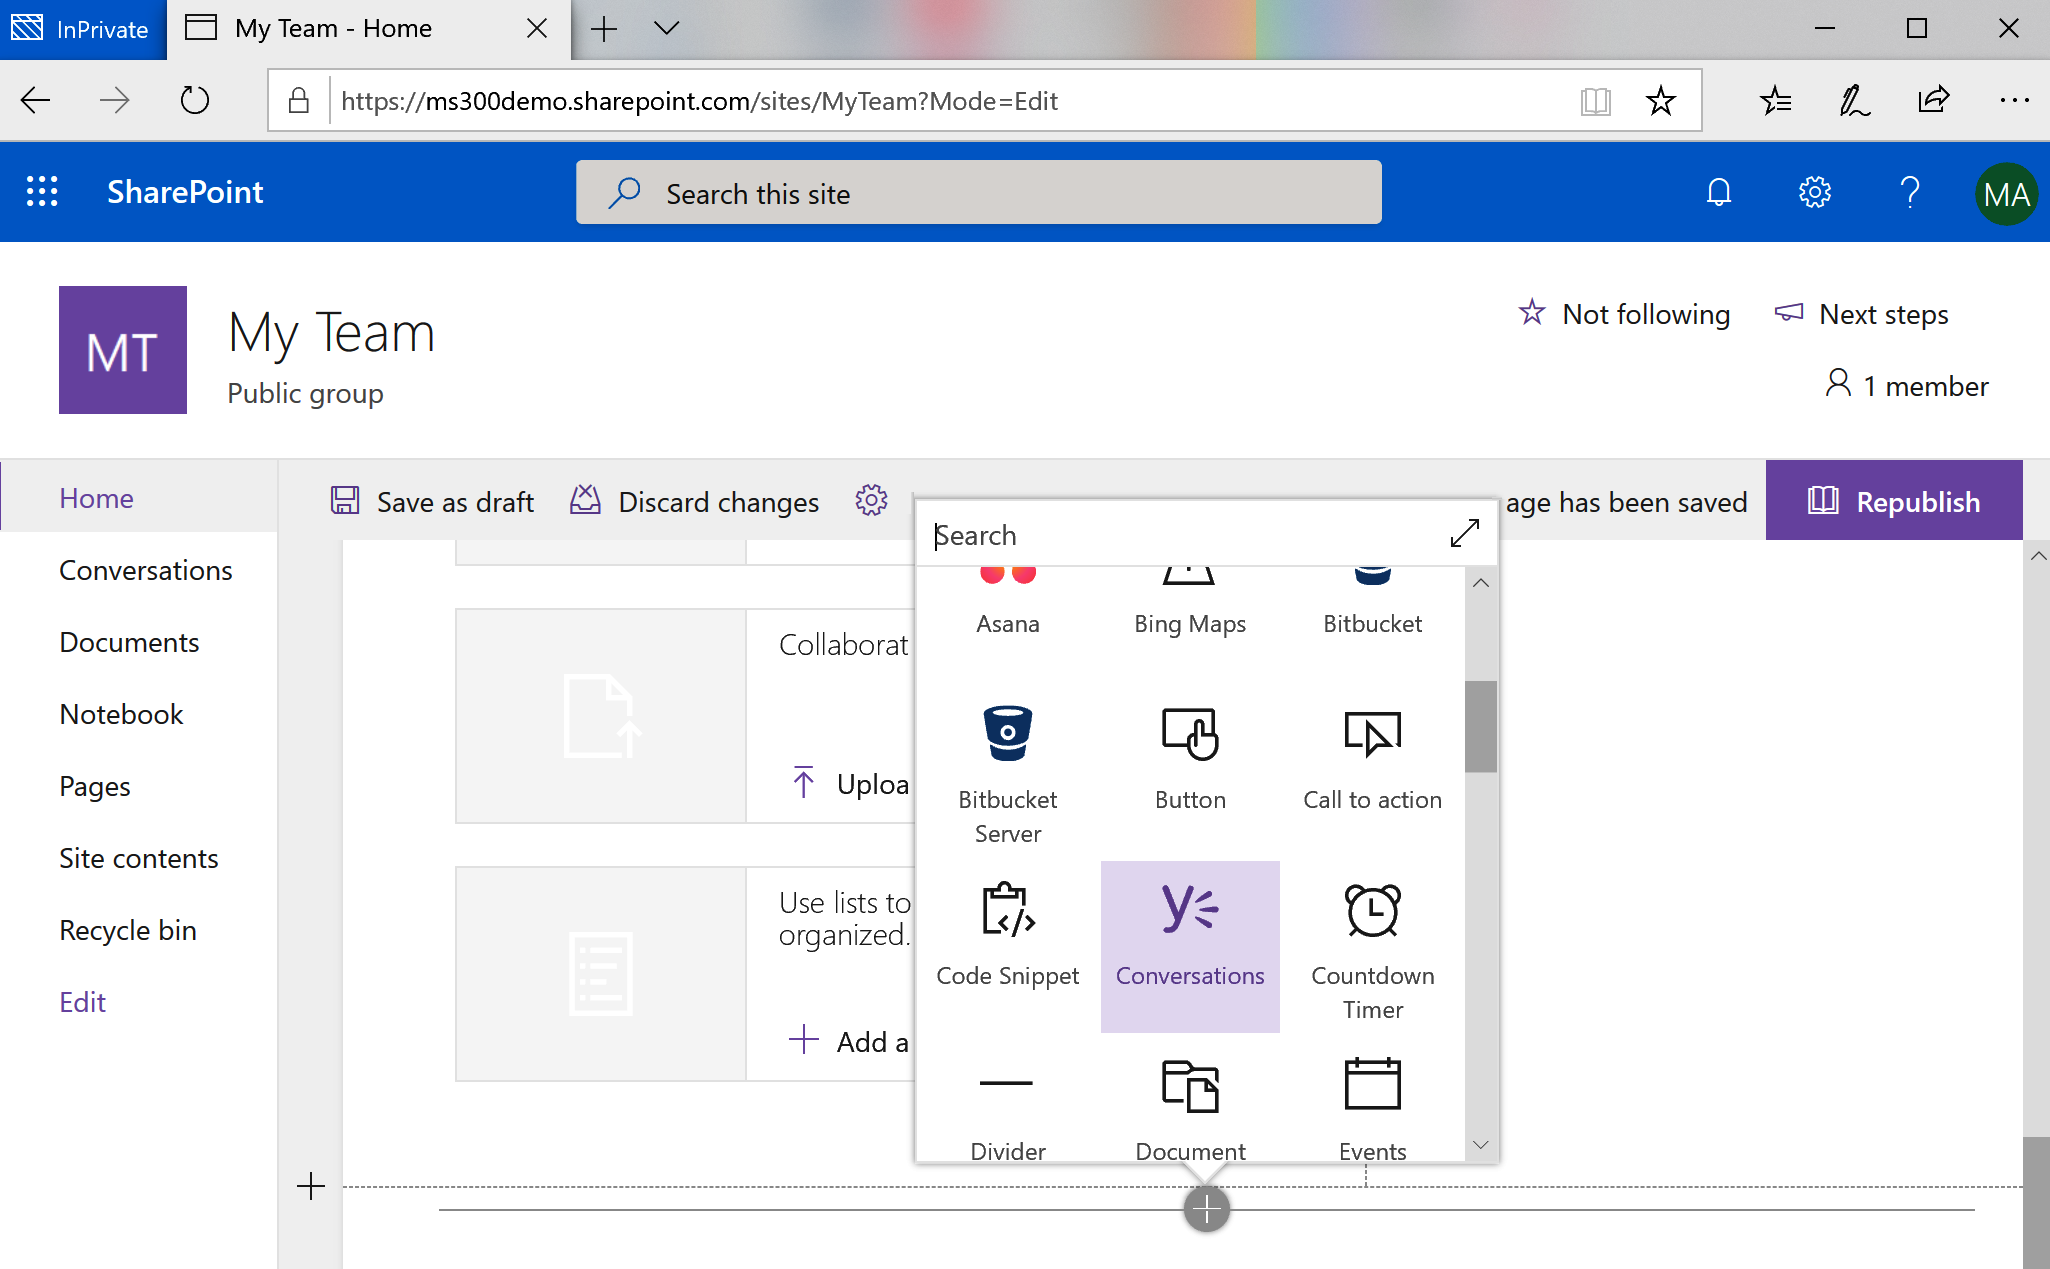Click the web part list scroll down arrow
The width and height of the screenshot is (2050, 1269).
1481,1145
